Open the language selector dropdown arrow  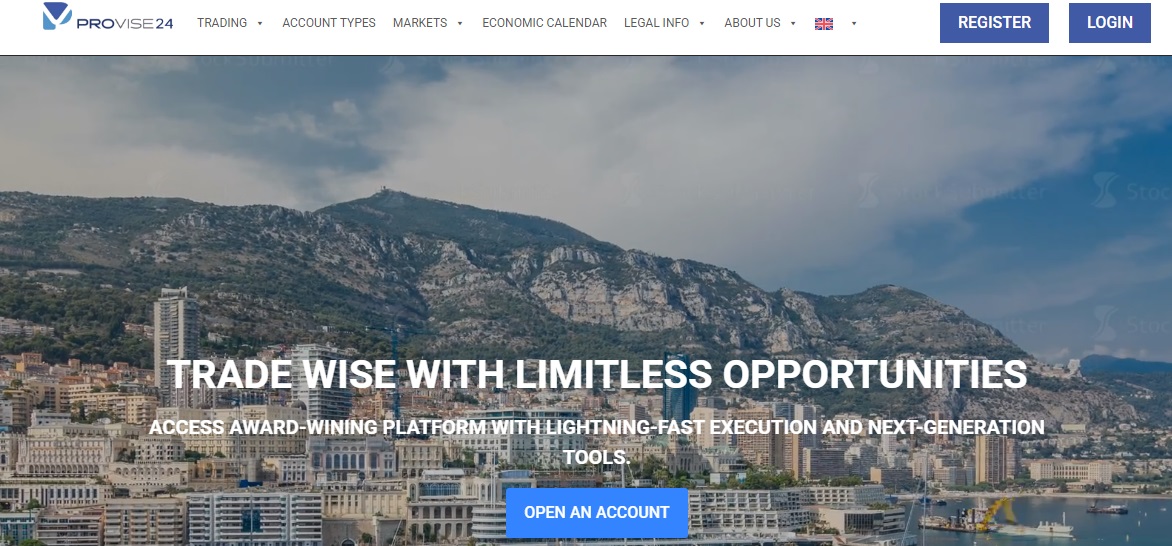tap(854, 24)
